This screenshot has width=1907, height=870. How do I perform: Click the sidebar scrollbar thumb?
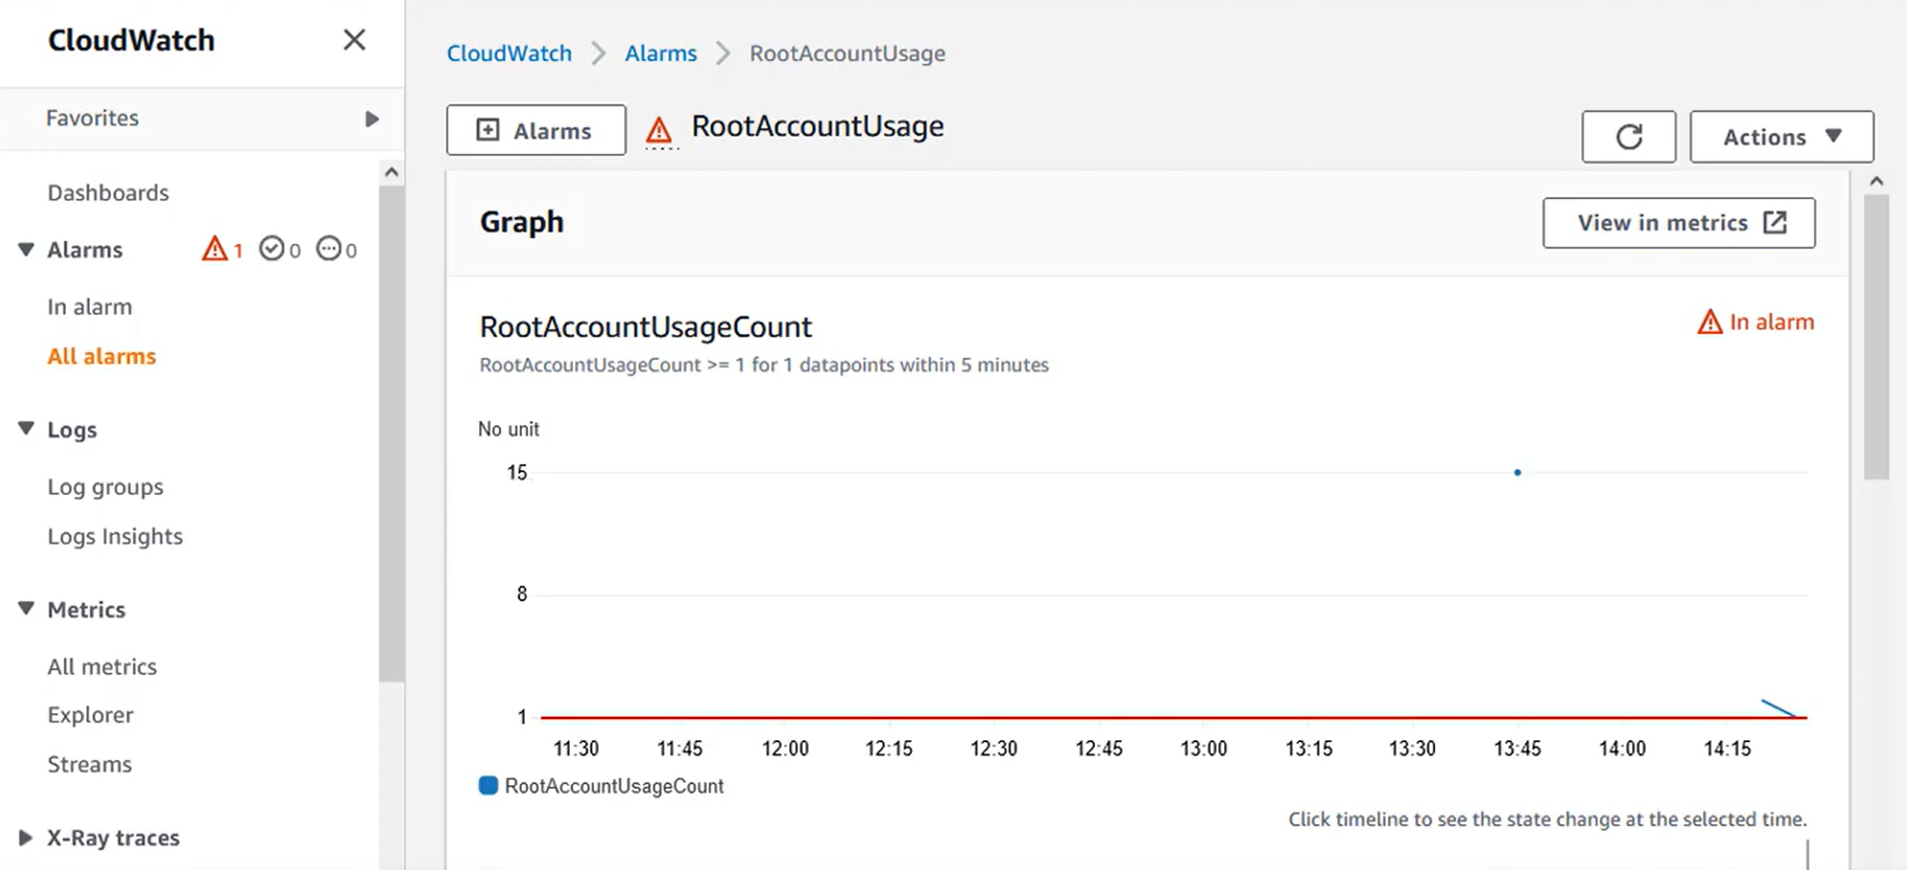[x=392, y=434]
